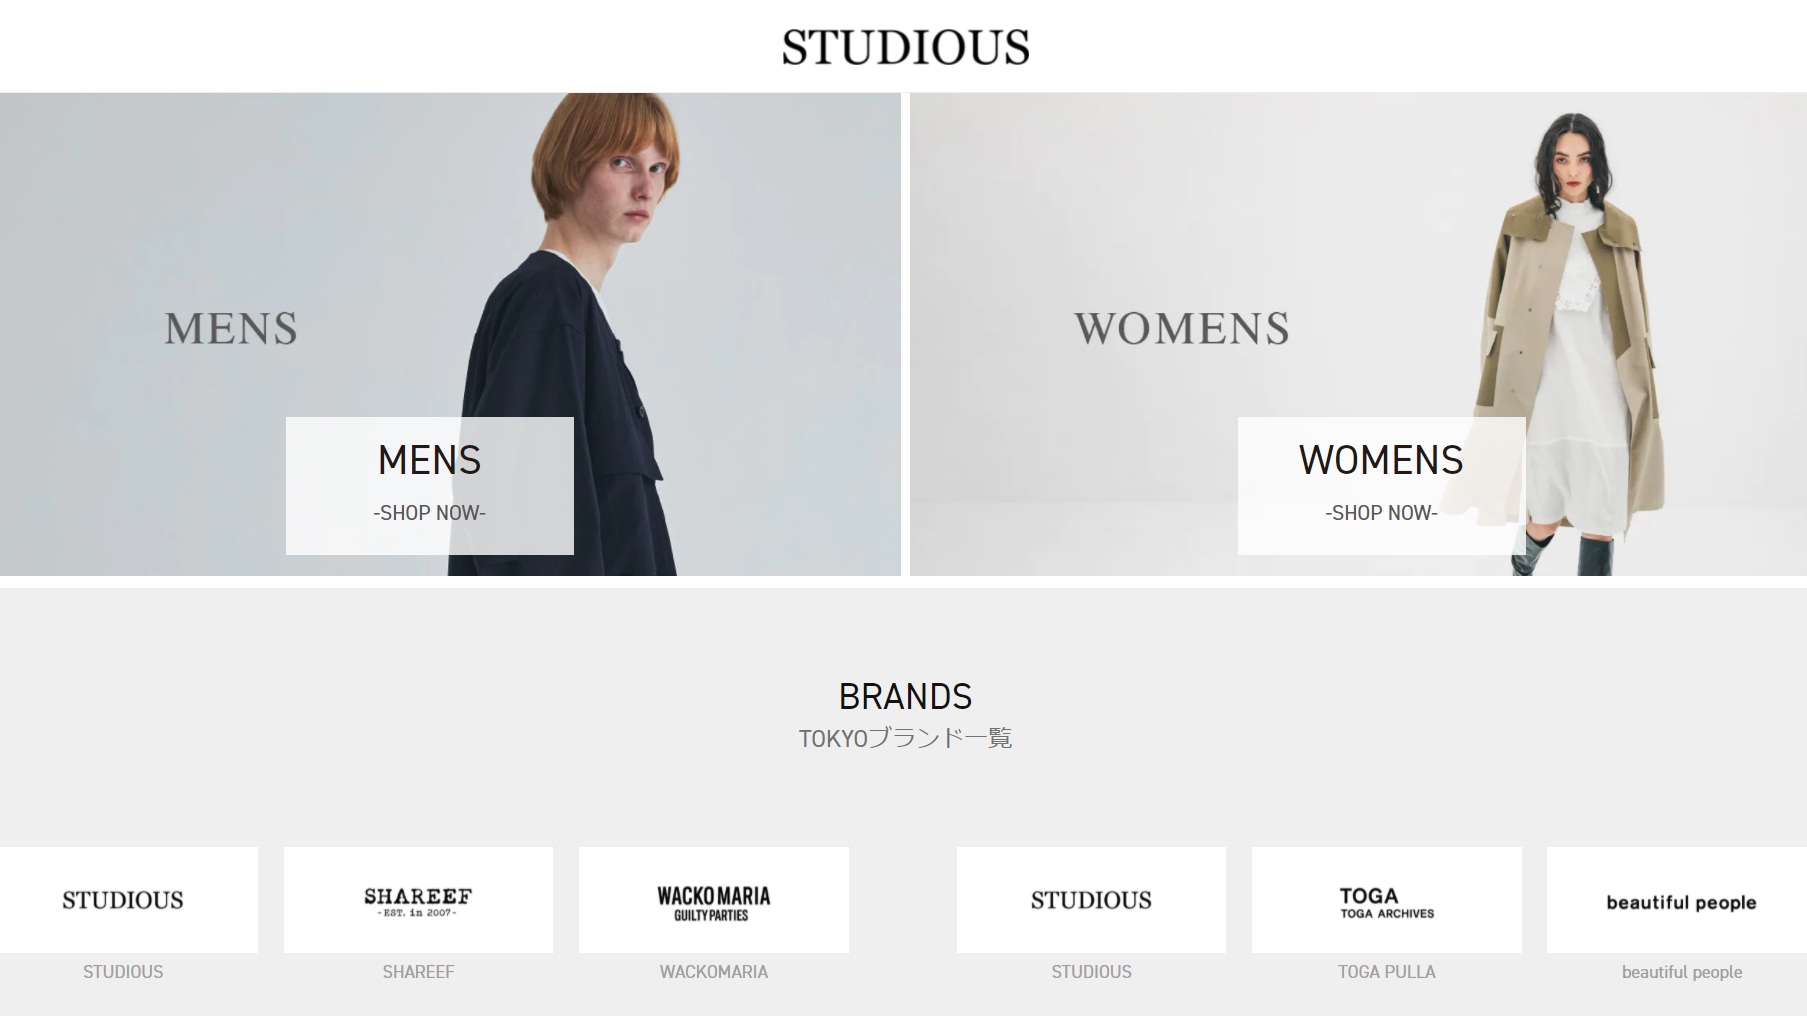Click the TOKYOブランド一覧 subtitle
This screenshot has width=1807, height=1016.
[x=905, y=739]
